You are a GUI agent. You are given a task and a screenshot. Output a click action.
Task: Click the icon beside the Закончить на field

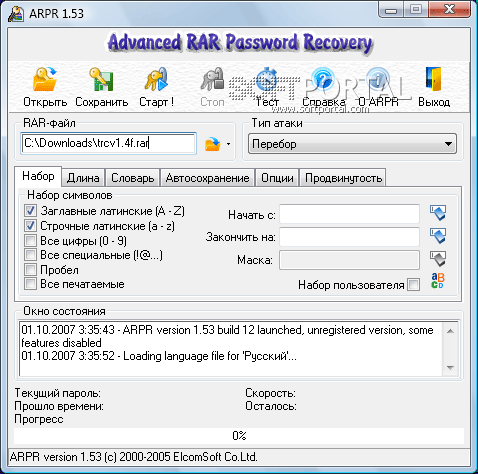tap(438, 236)
